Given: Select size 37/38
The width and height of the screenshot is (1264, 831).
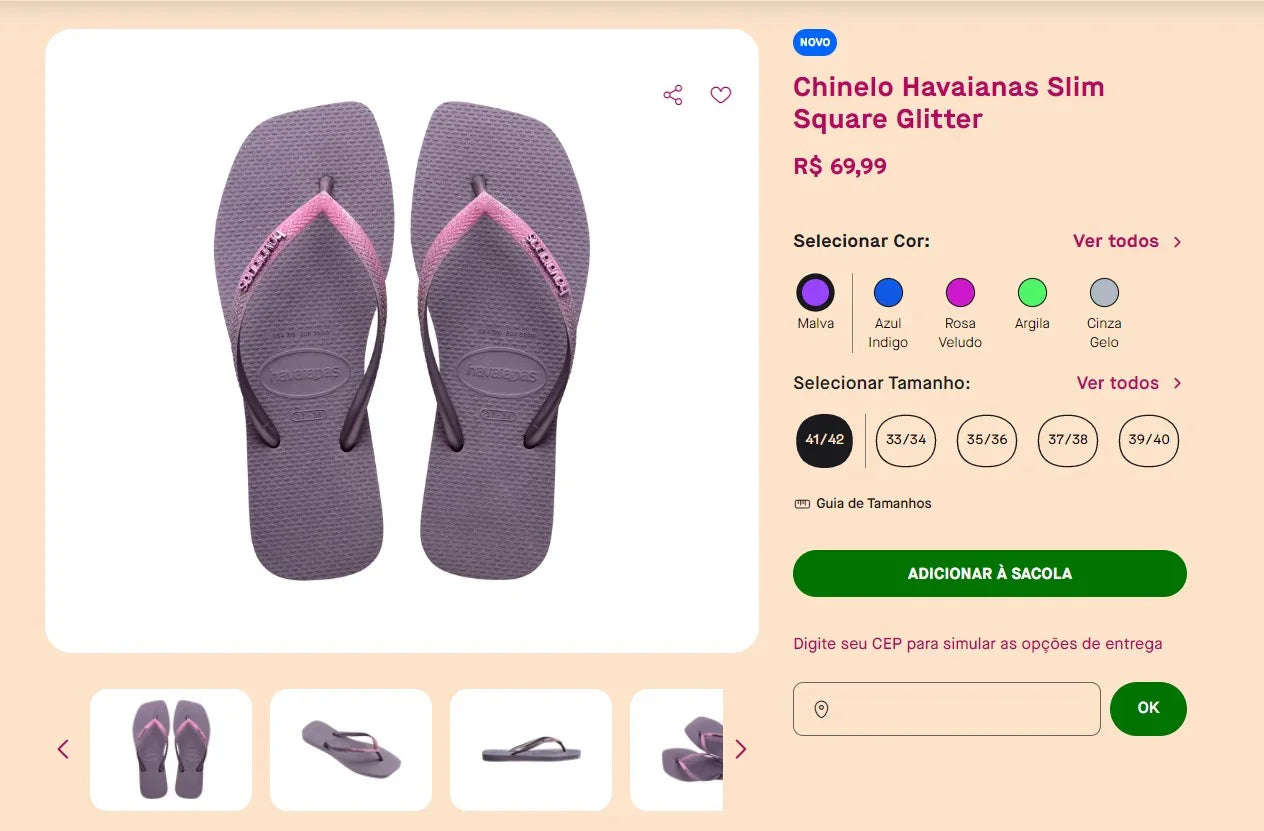Looking at the screenshot, I should (1067, 440).
